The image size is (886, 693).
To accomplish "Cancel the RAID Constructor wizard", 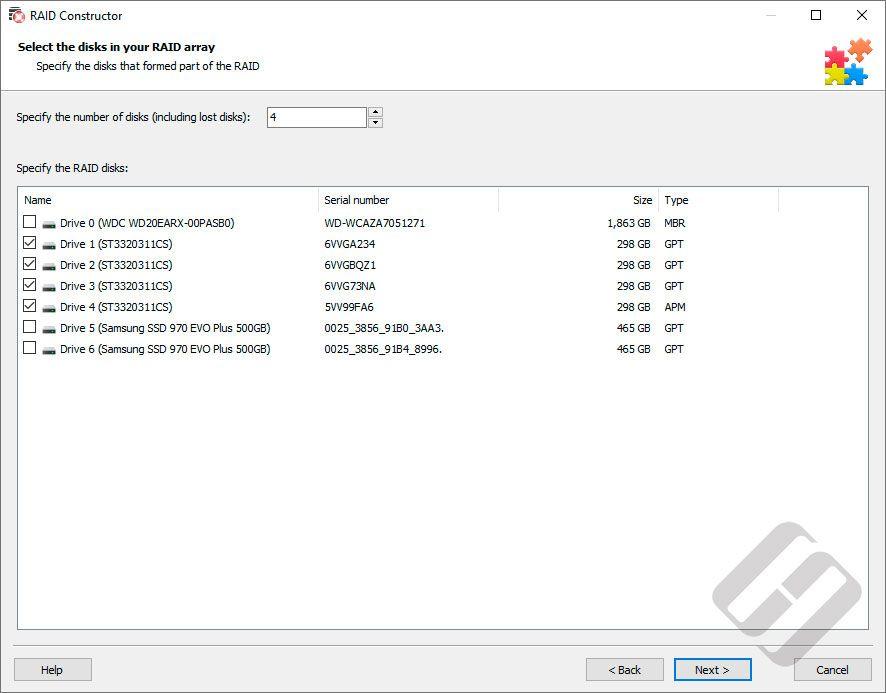I will click(x=832, y=670).
